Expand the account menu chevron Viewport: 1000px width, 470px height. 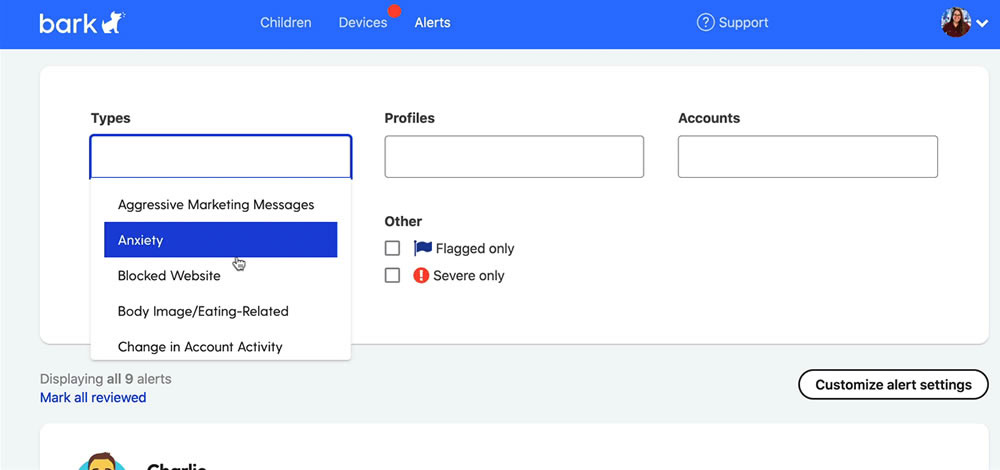pos(982,24)
